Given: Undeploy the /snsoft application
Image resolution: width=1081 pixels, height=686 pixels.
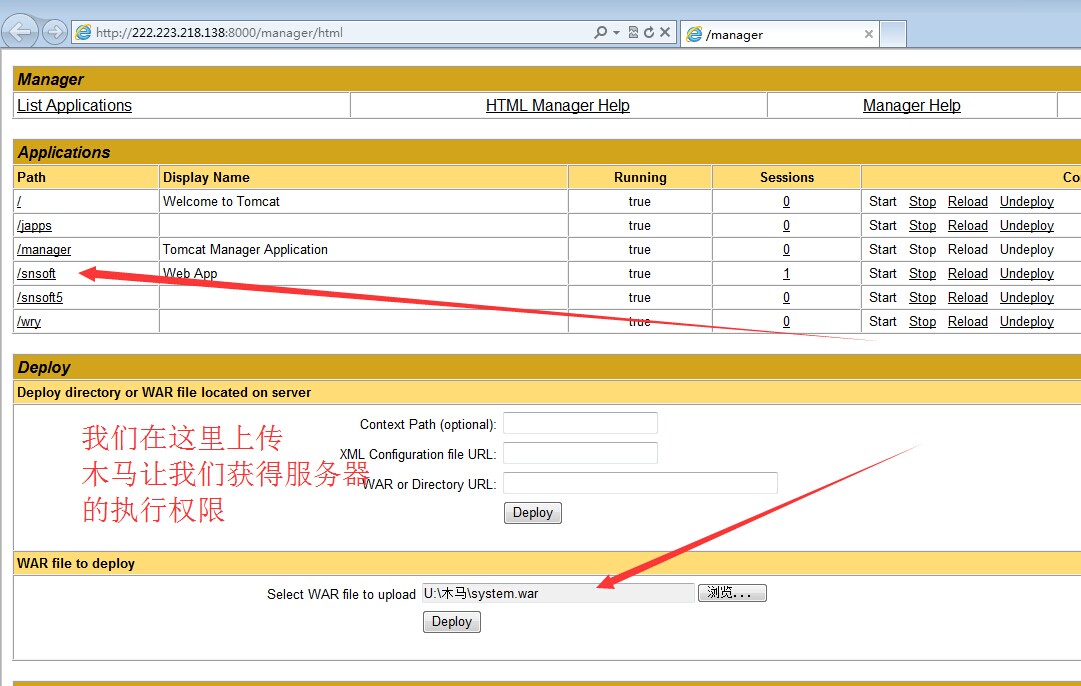Looking at the screenshot, I should pyautogui.click(x=1027, y=274).
